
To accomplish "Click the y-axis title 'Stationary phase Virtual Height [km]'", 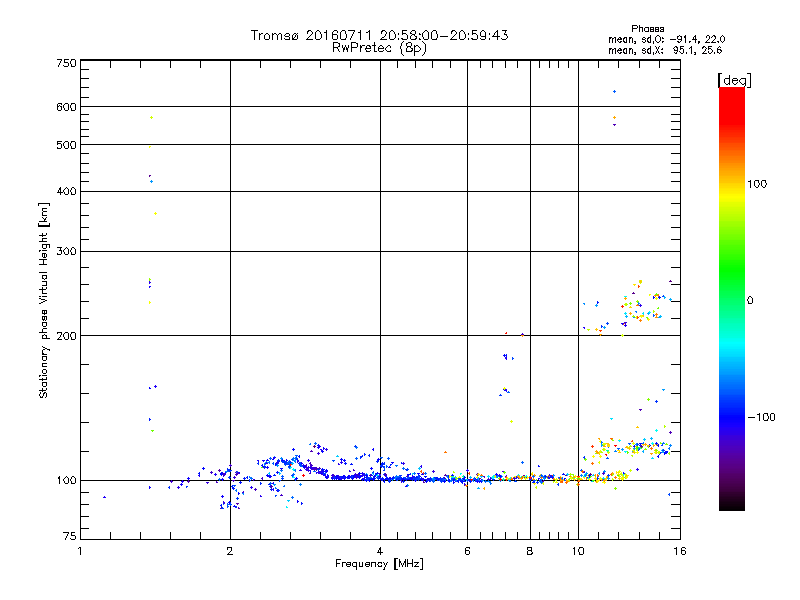I will pyautogui.click(x=43, y=300).
